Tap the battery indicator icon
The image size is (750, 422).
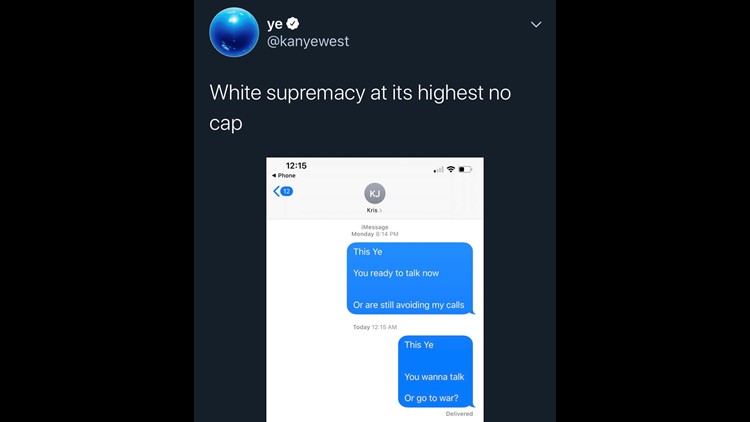[x=465, y=169]
